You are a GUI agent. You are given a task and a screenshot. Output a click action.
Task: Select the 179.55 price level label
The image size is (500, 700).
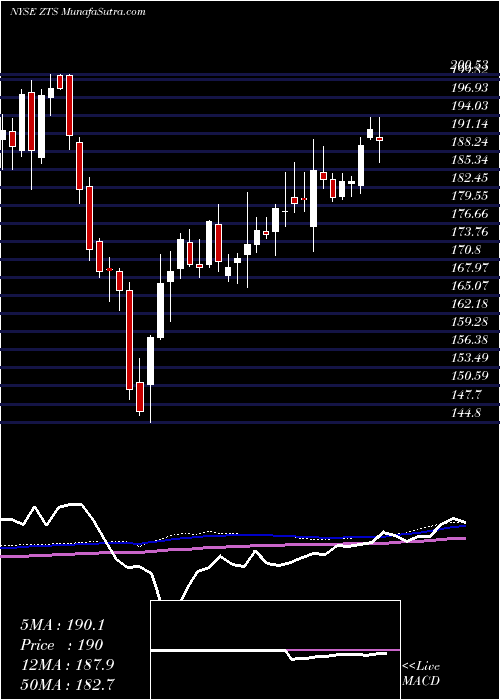469,196
